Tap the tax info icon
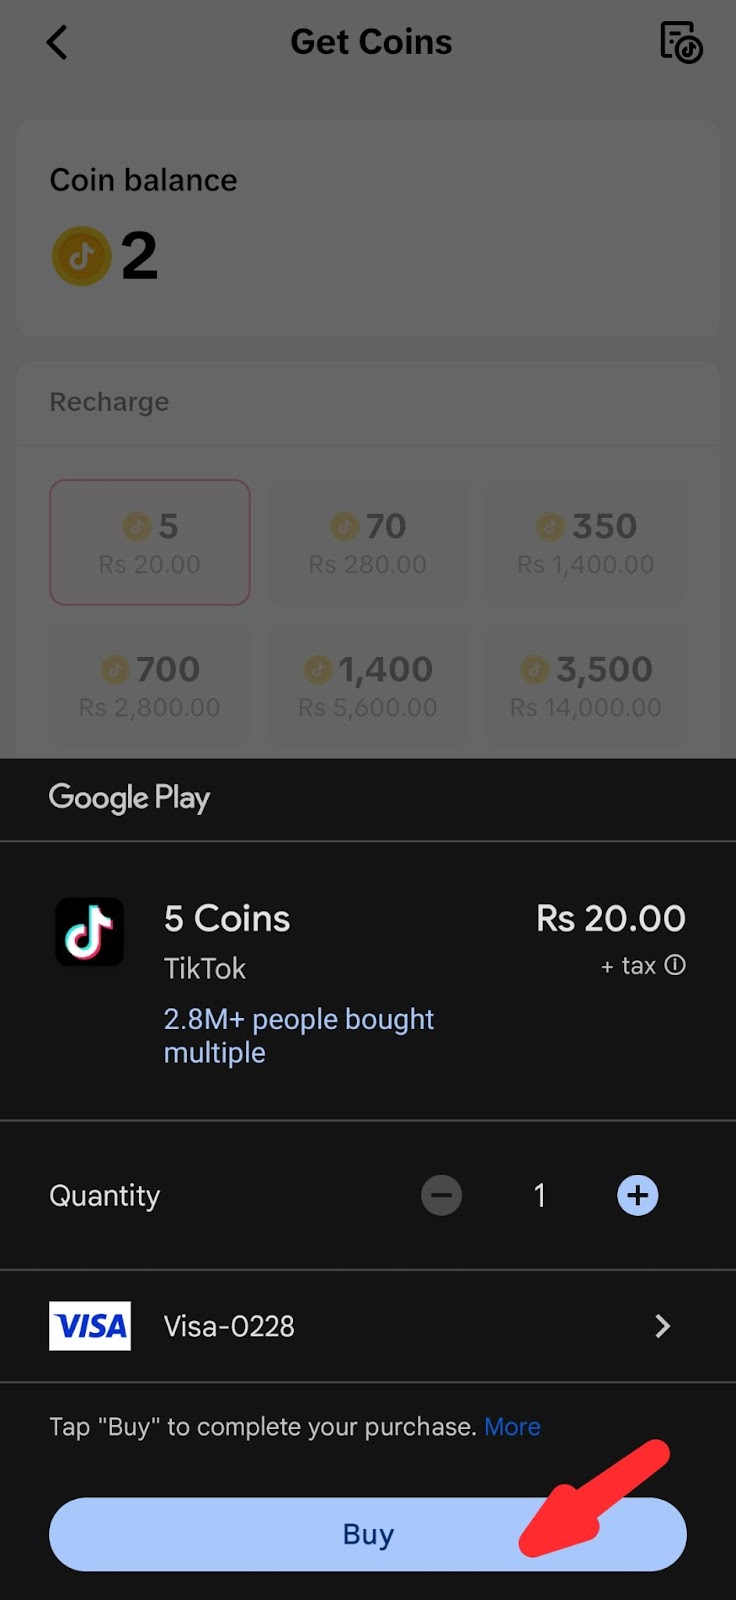The width and height of the screenshot is (736, 1600). pos(676,965)
